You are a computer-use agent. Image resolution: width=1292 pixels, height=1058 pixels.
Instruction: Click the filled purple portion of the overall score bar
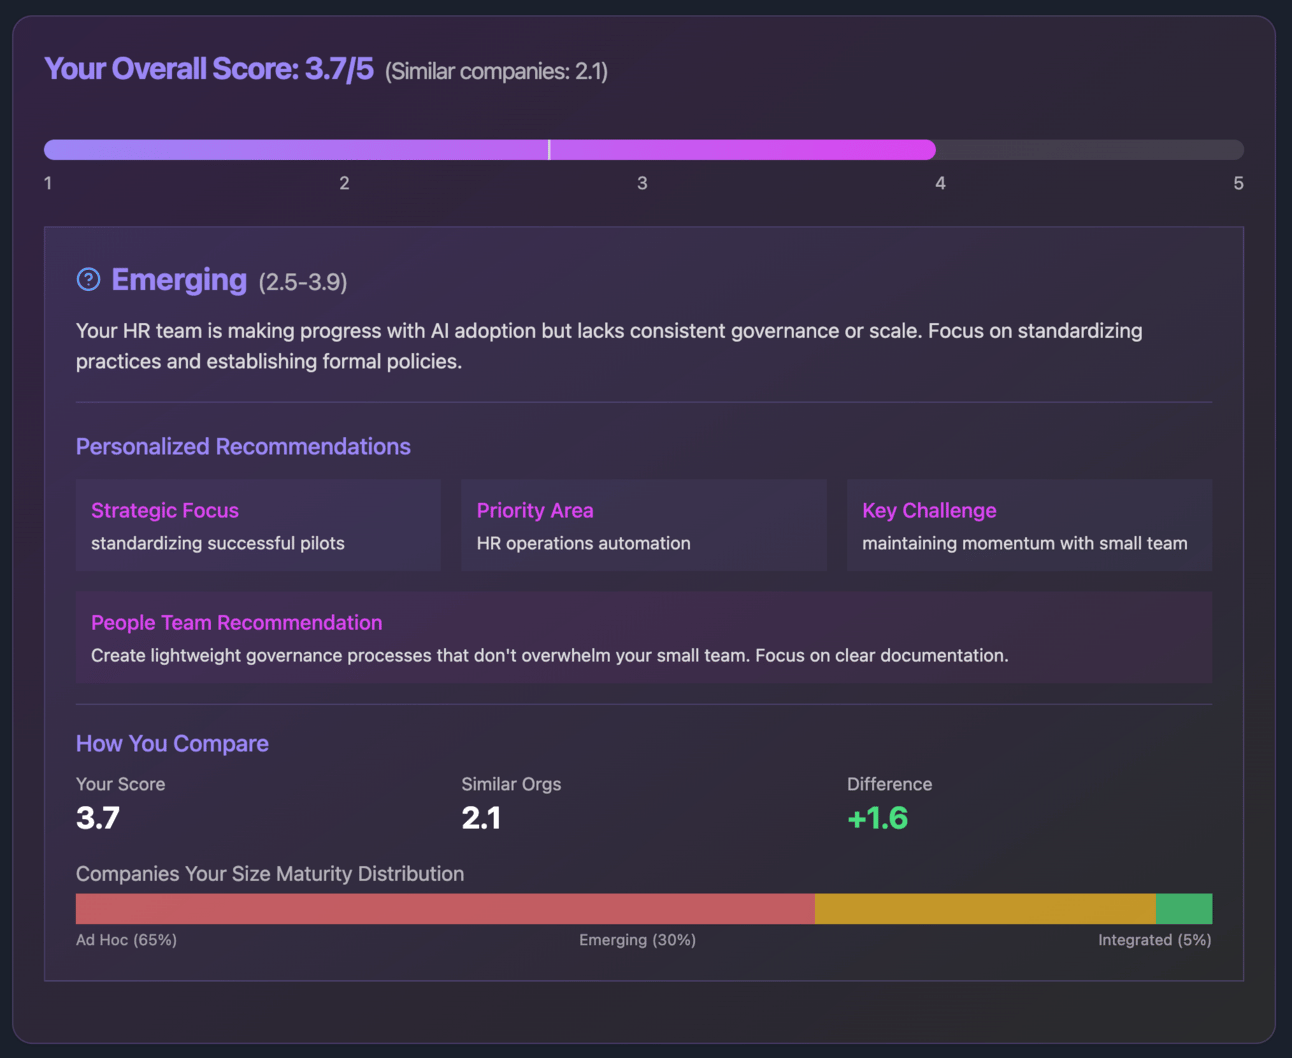click(490, 150)
